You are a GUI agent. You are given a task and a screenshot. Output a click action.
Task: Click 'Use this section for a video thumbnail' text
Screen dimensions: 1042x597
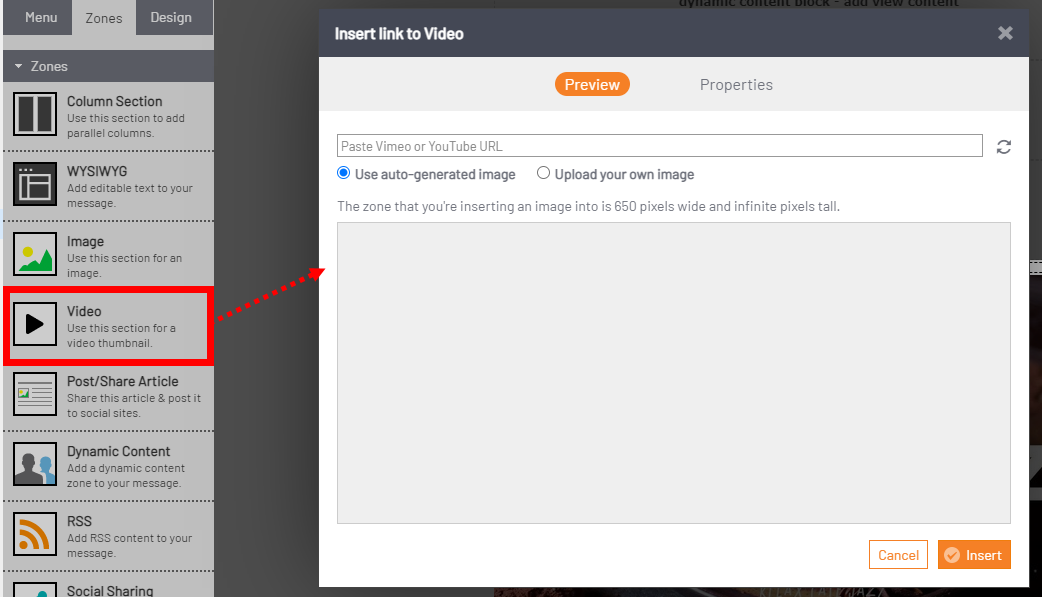(121, 336)
